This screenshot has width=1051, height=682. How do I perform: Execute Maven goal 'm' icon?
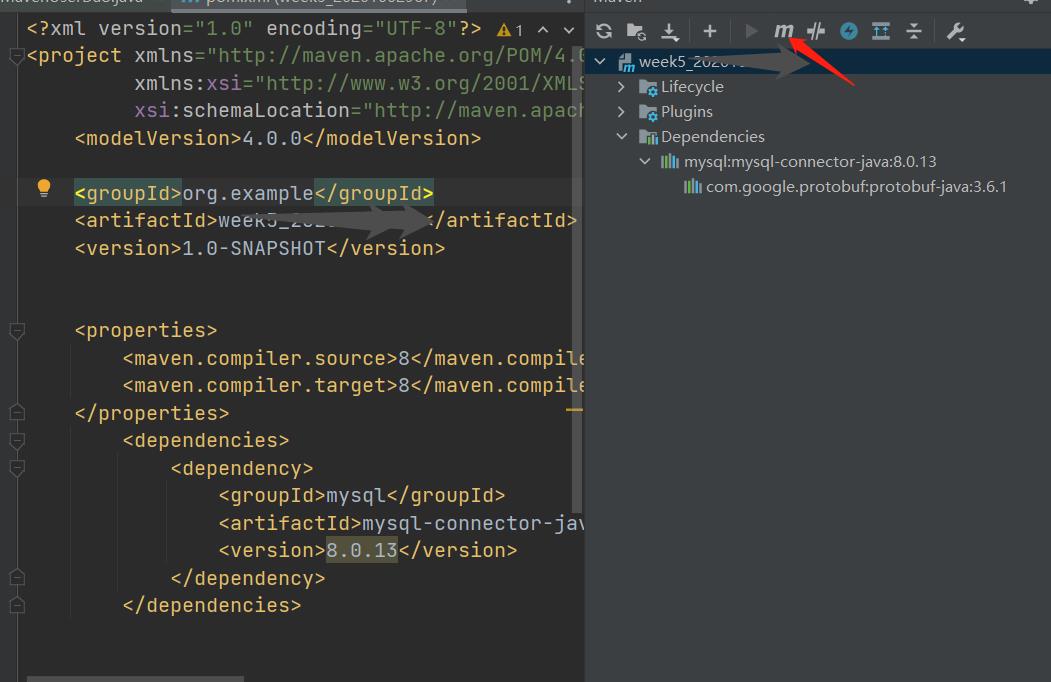[783, 31]
